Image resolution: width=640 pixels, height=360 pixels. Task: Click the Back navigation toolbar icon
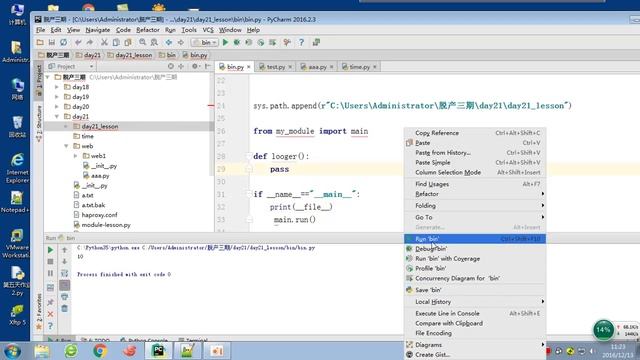[x=169, y=42]
